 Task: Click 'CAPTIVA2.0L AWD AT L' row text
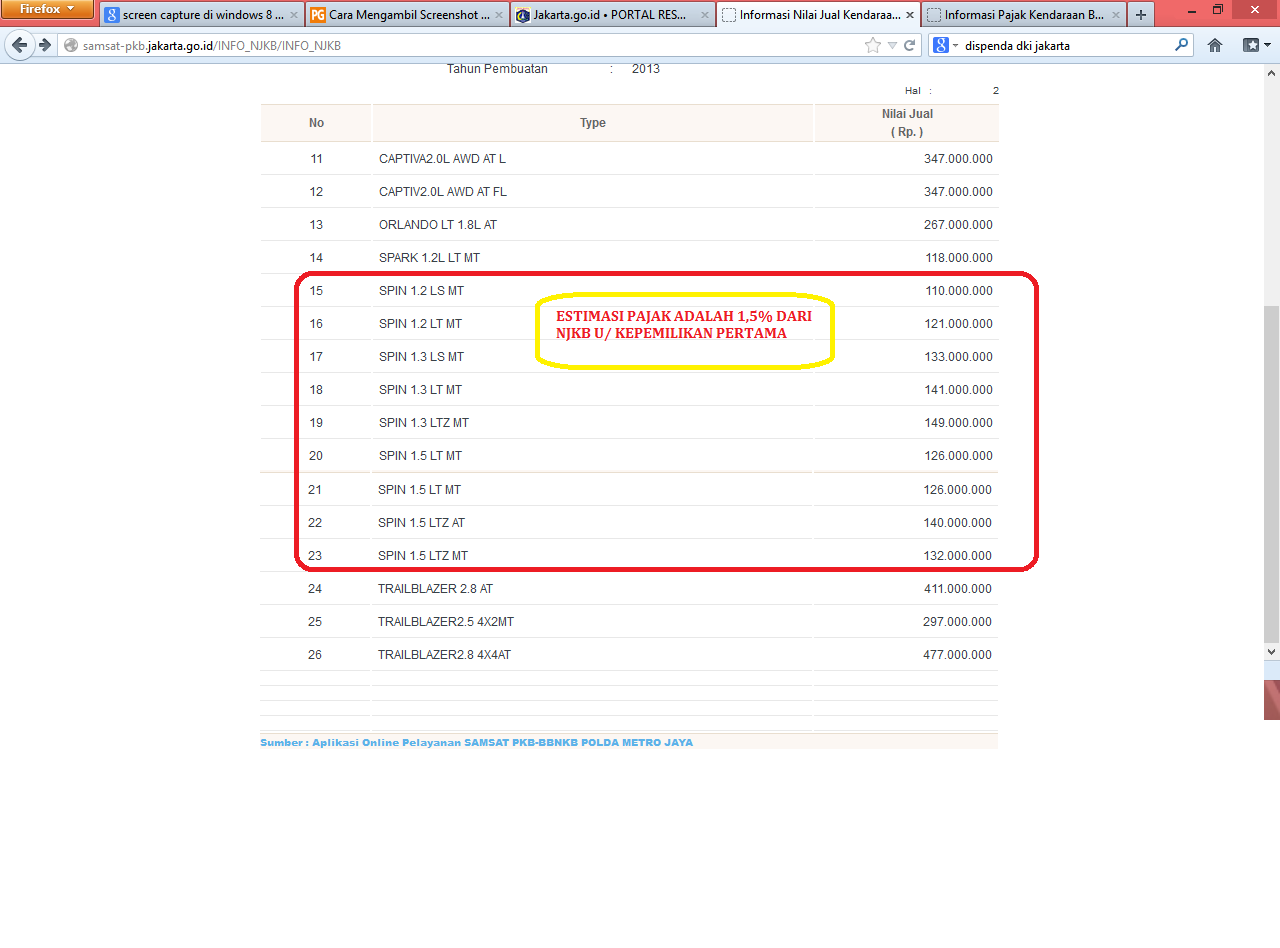point(442,159)
